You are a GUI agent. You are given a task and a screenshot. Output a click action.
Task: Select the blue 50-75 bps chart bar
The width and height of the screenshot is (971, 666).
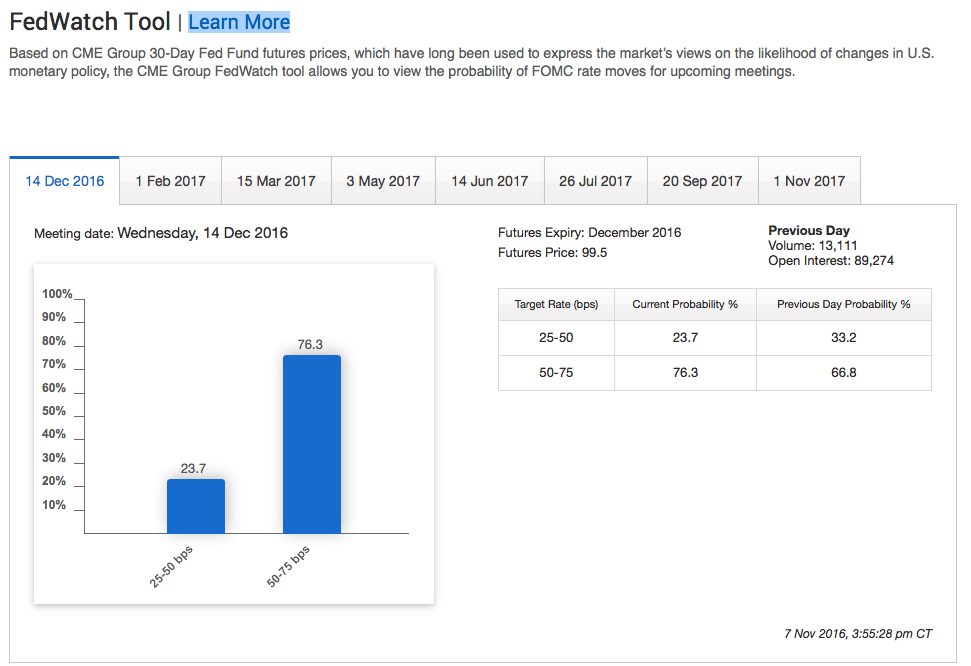(x=312, y=444)
